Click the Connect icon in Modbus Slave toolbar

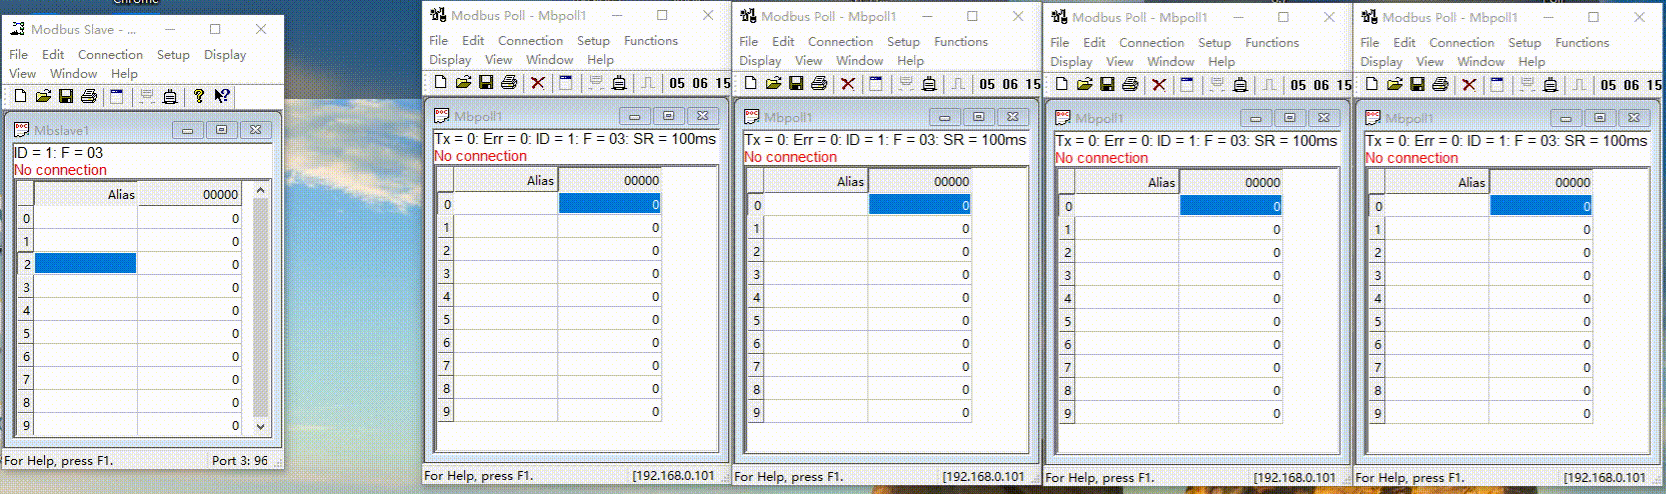(x=147, y=96)
